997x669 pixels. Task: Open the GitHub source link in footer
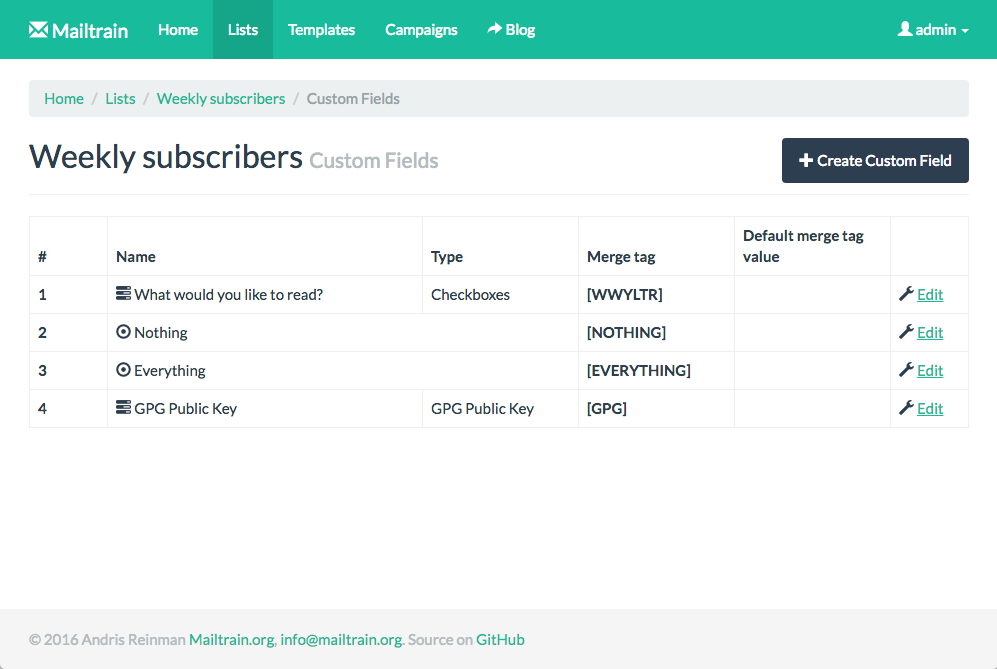pos(500,640)
